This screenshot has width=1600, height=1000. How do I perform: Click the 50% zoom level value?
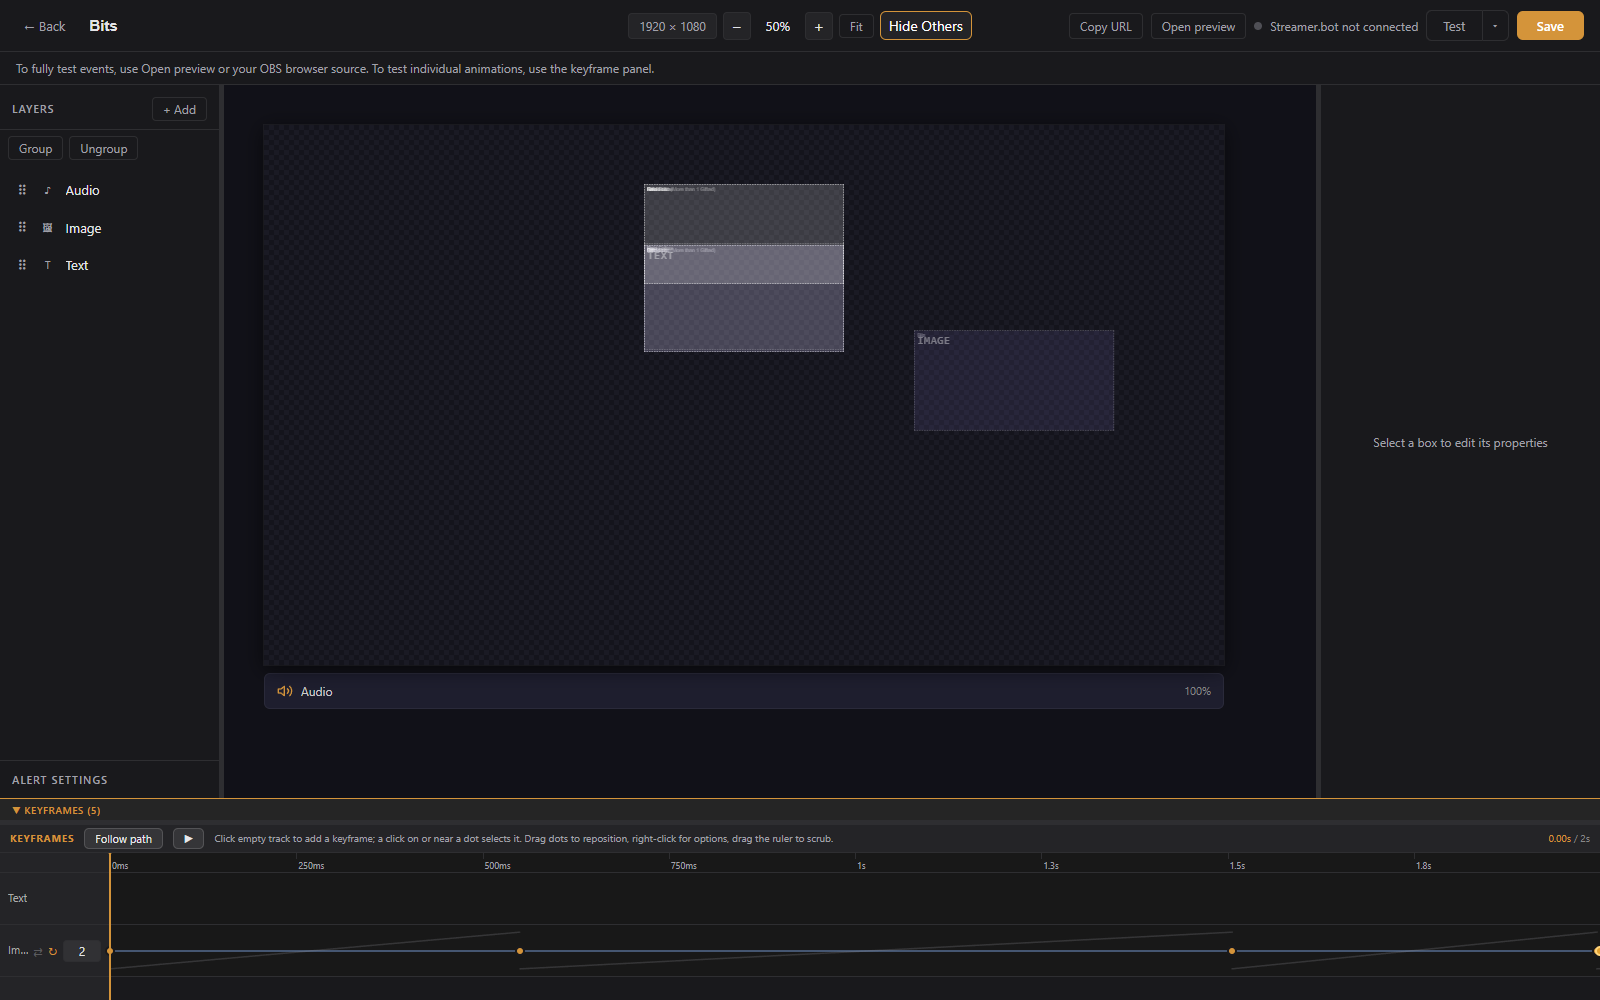click(778, 27)
